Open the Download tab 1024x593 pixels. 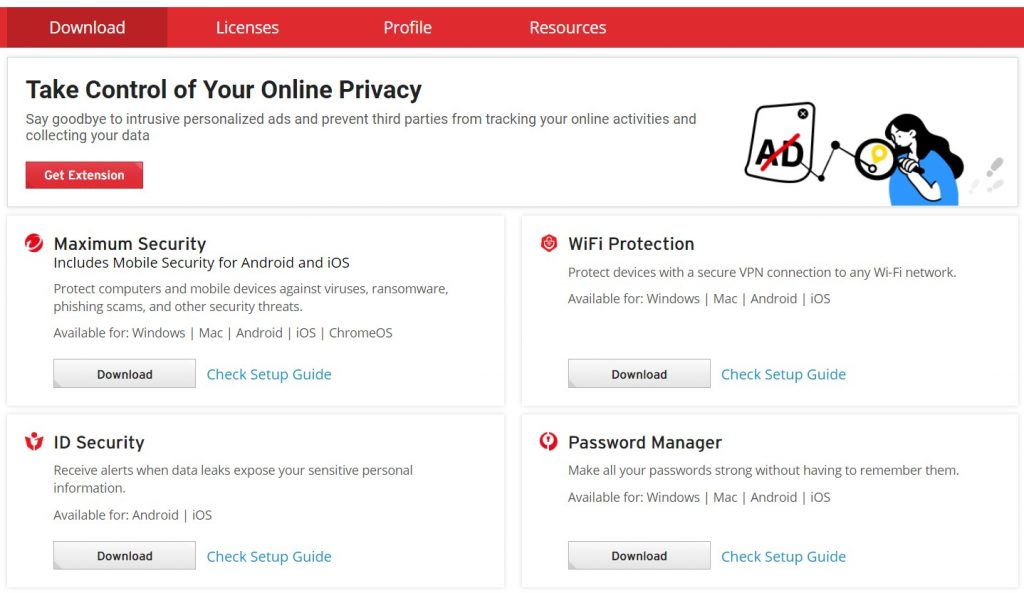(87, 27)
